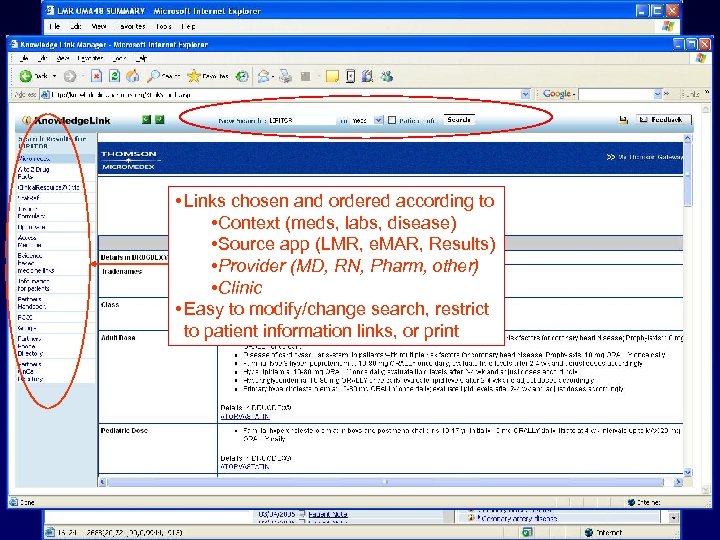The height and width of the screenshot is (540, 720).
Task: Open the Home page icon
Action: (x=133, y=76)
